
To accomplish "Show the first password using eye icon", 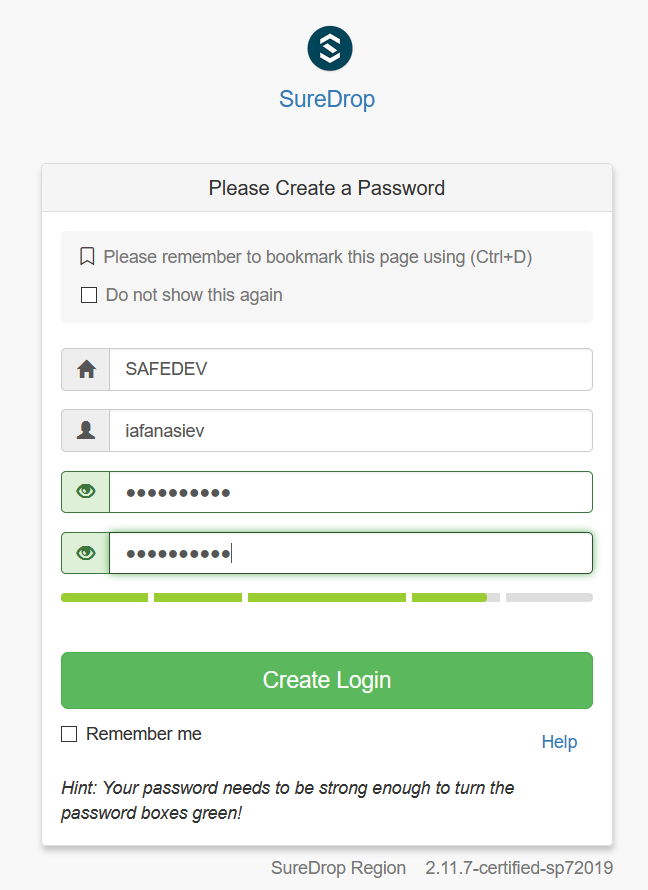I will [x=86, y=492].
